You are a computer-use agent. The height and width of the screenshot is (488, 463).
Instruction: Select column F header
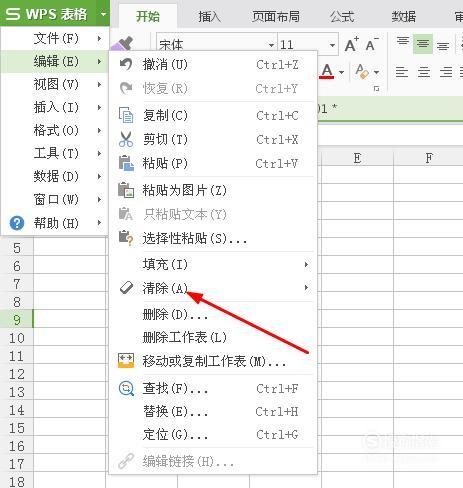(429, 157)
